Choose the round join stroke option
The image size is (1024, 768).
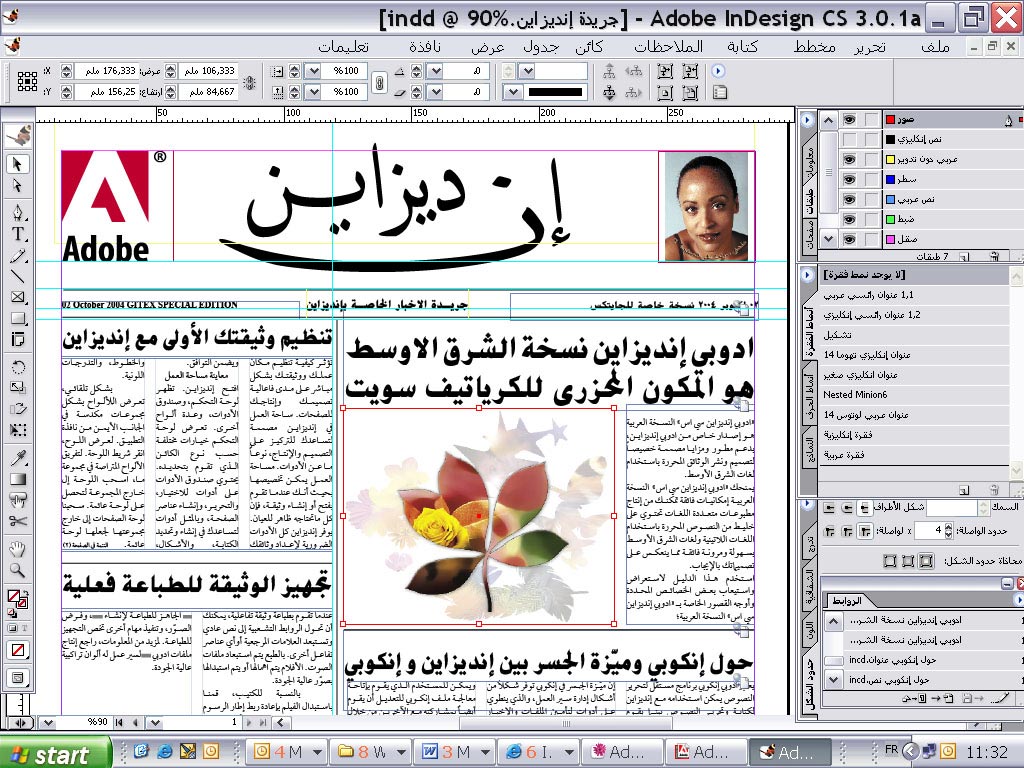[x=847, y=531]
